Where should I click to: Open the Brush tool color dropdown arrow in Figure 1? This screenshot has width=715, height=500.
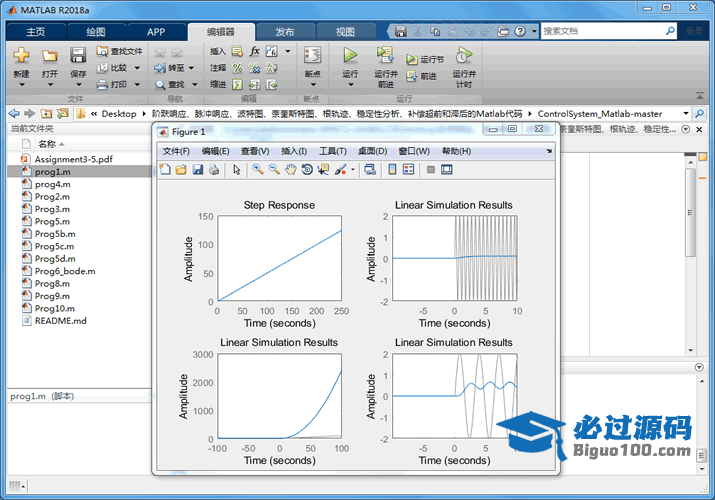(352, 170)
